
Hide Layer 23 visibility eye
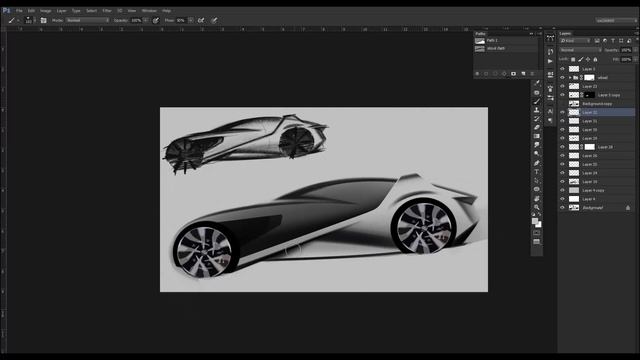562,86
